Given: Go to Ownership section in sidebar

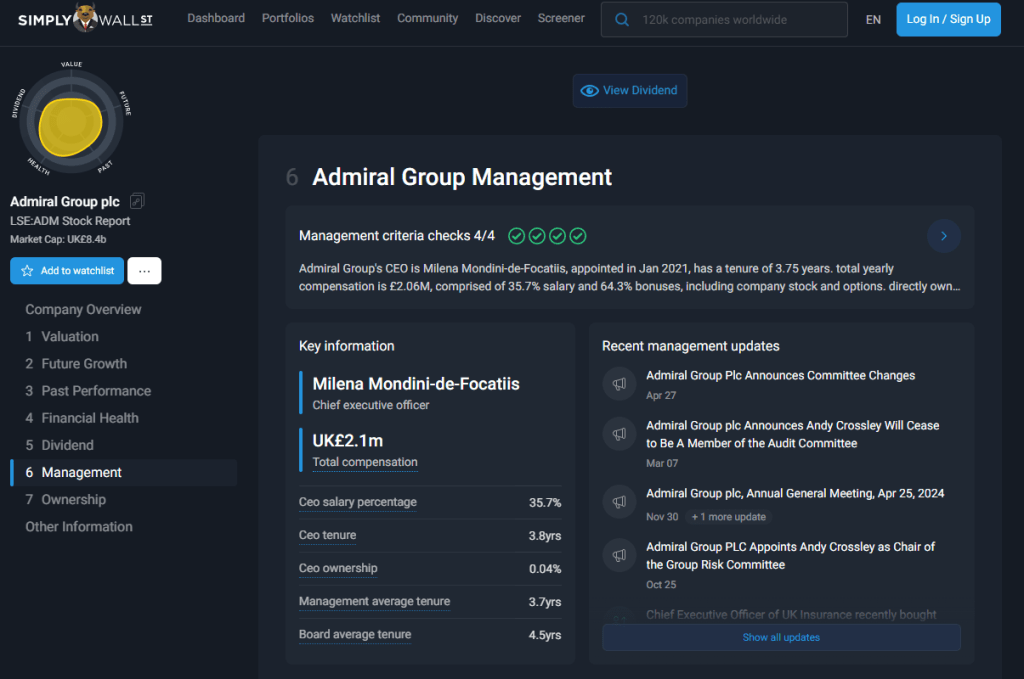Looking at the screenshot, I should point(73,500).
